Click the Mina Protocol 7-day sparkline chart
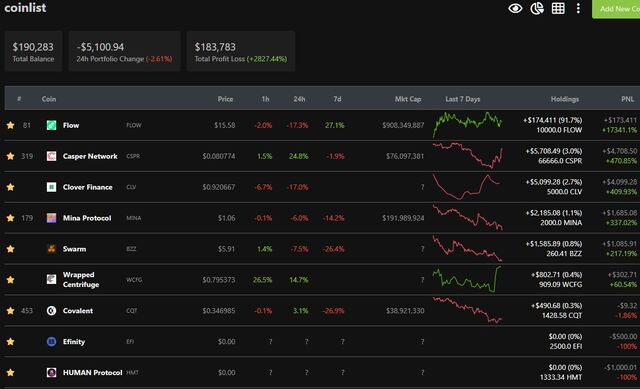Viewport: 640px width, 389px height. [x=467, y=217]
